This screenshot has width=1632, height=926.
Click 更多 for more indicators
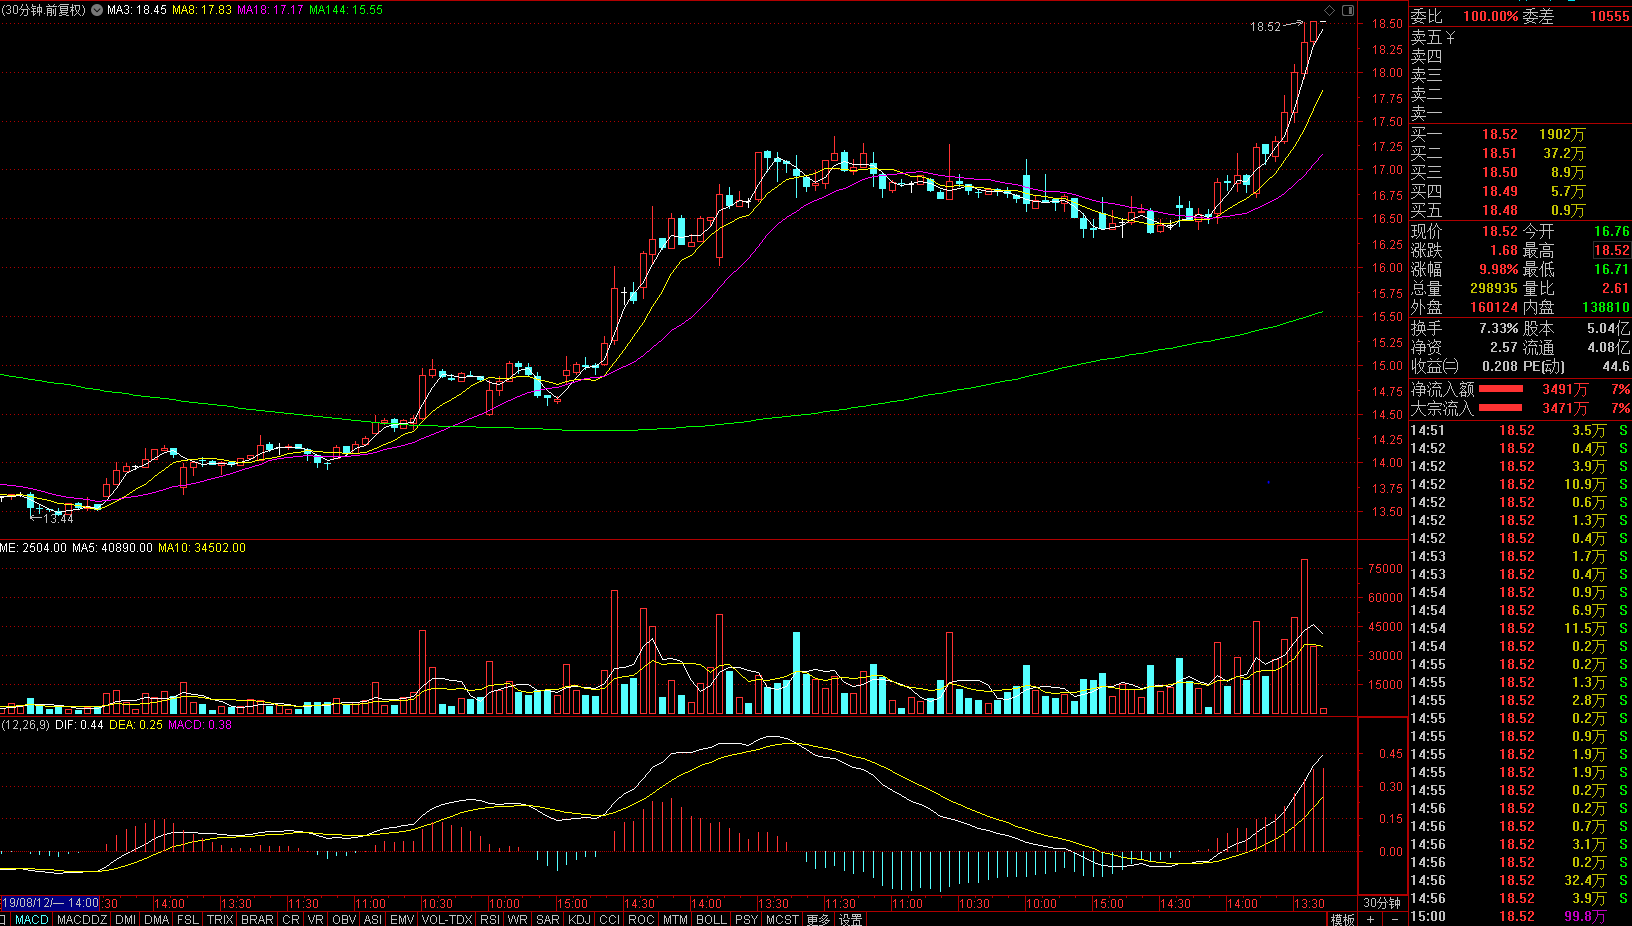(x=818, y=919)
